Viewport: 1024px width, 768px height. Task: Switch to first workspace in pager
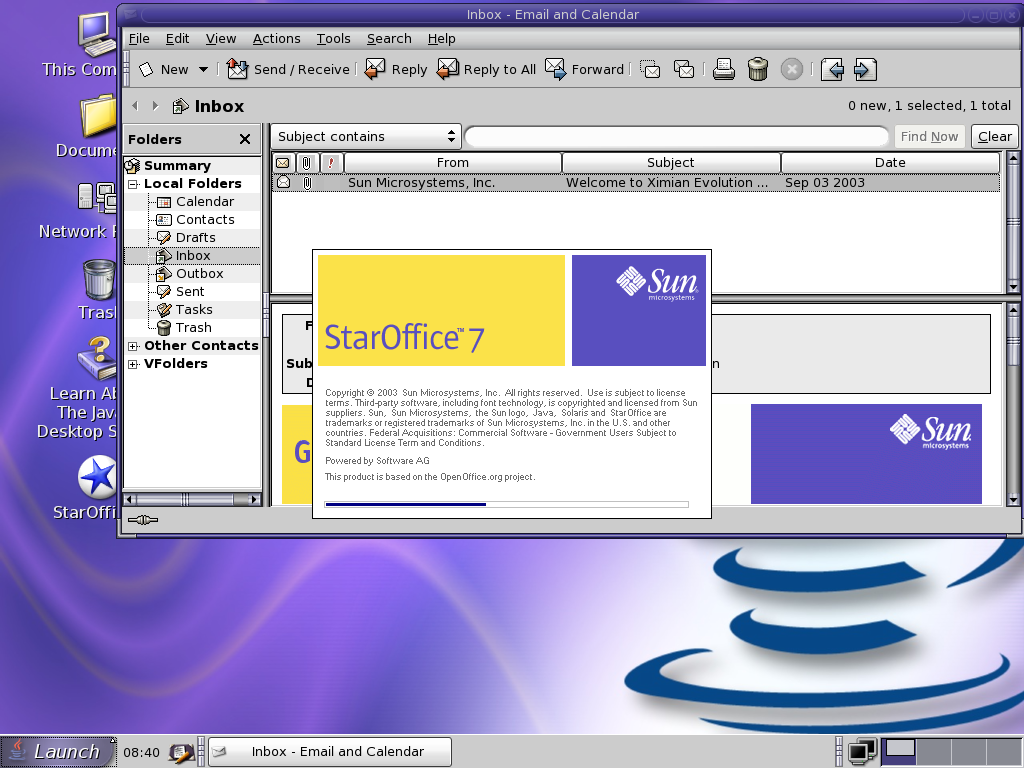[899, 752]
